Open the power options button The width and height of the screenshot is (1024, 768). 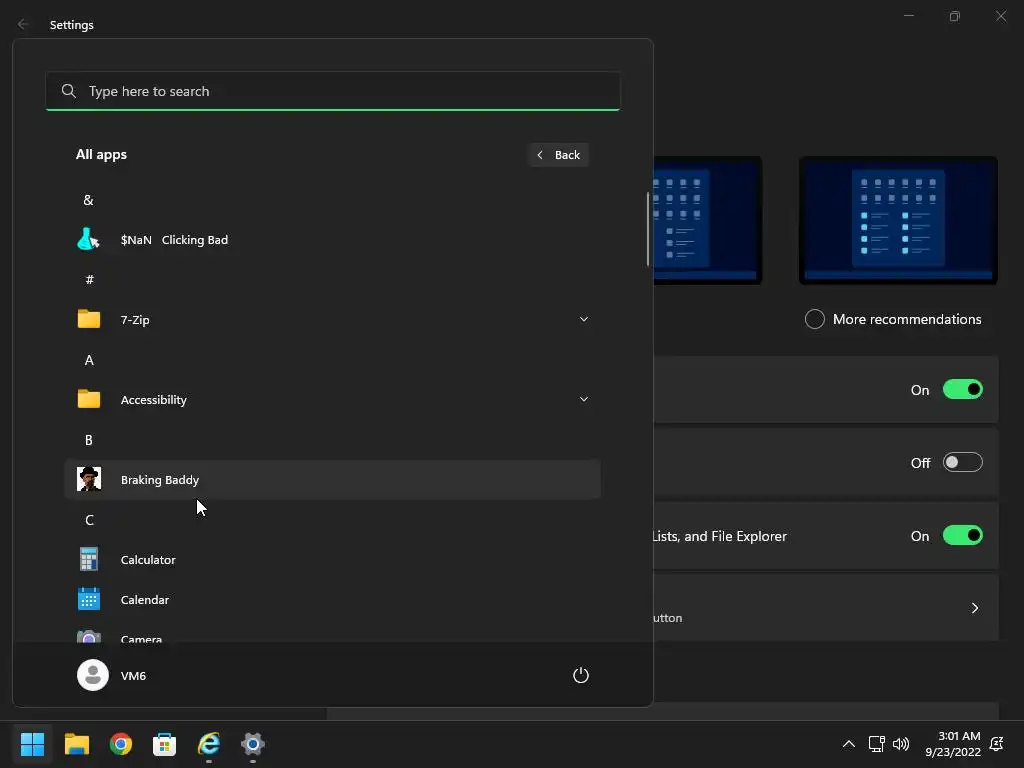click(x=581, y=675)
